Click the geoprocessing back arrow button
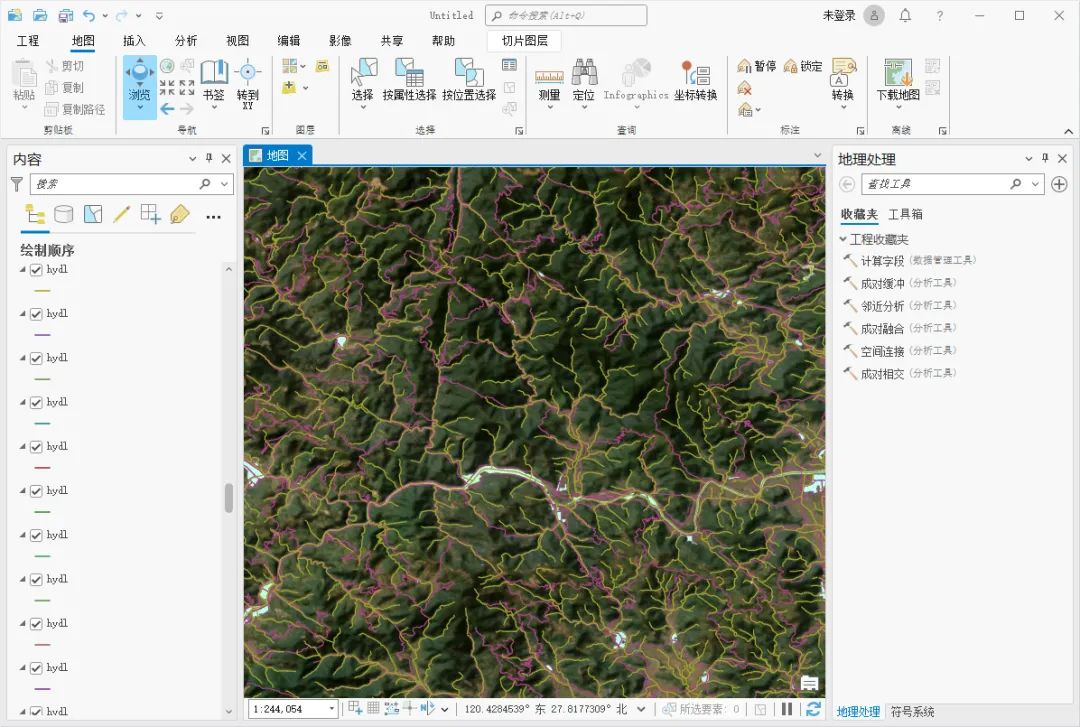Image resolution: width=1080 pixels, height=727 pixels. coord(847,184)
